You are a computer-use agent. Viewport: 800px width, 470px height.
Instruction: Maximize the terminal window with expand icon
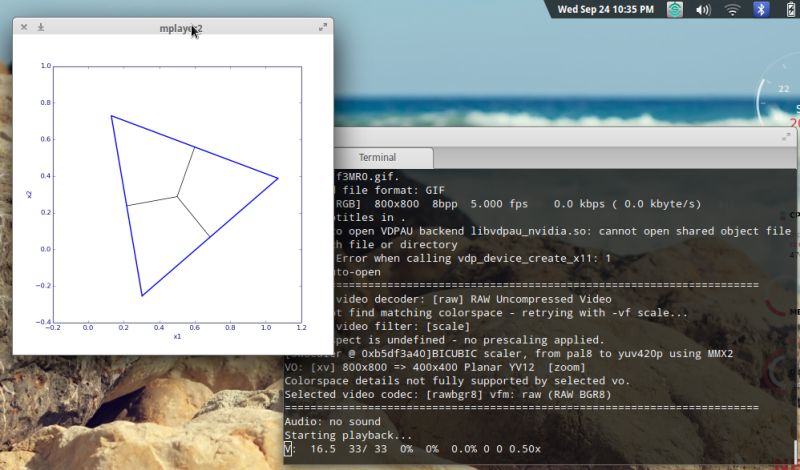[x=786, y=137]
